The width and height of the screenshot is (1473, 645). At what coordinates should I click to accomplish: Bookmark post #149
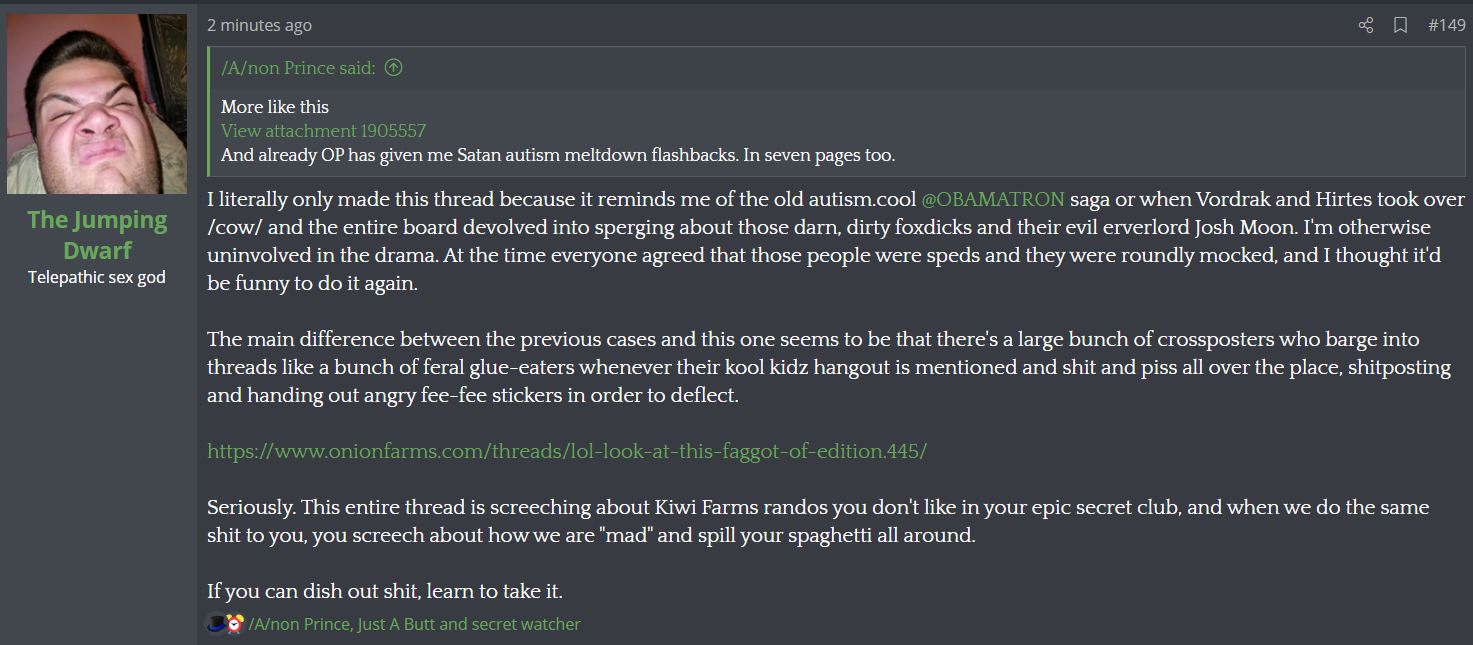[x=1400, y=25]
